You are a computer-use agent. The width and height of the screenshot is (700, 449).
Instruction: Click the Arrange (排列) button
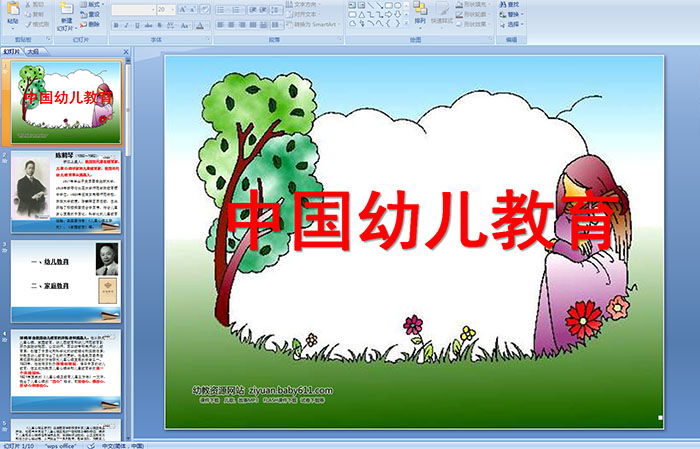point(420,15)
